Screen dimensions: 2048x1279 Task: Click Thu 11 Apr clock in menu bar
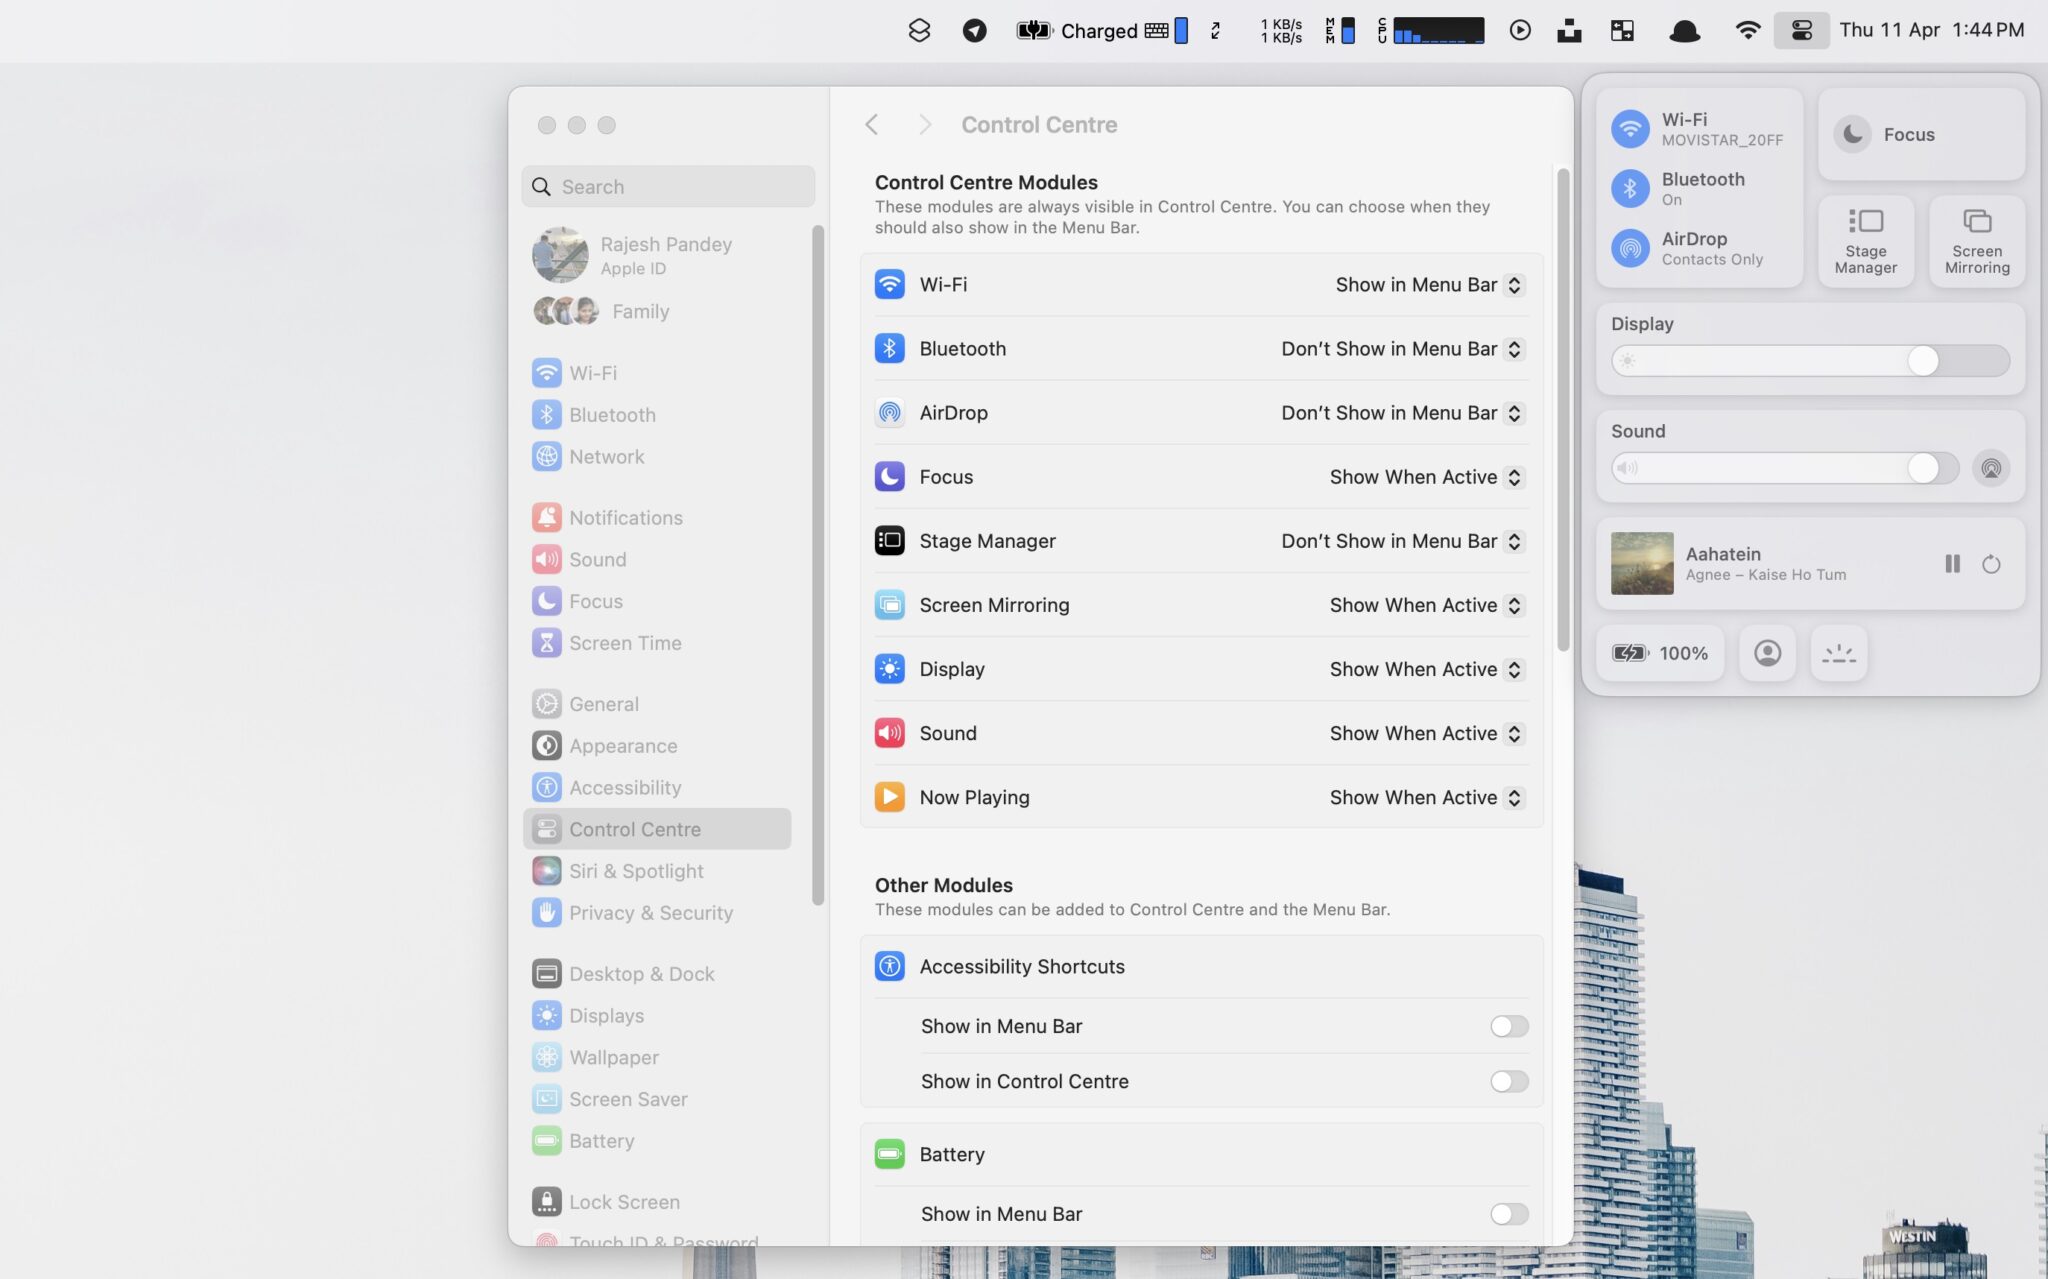1930,29
